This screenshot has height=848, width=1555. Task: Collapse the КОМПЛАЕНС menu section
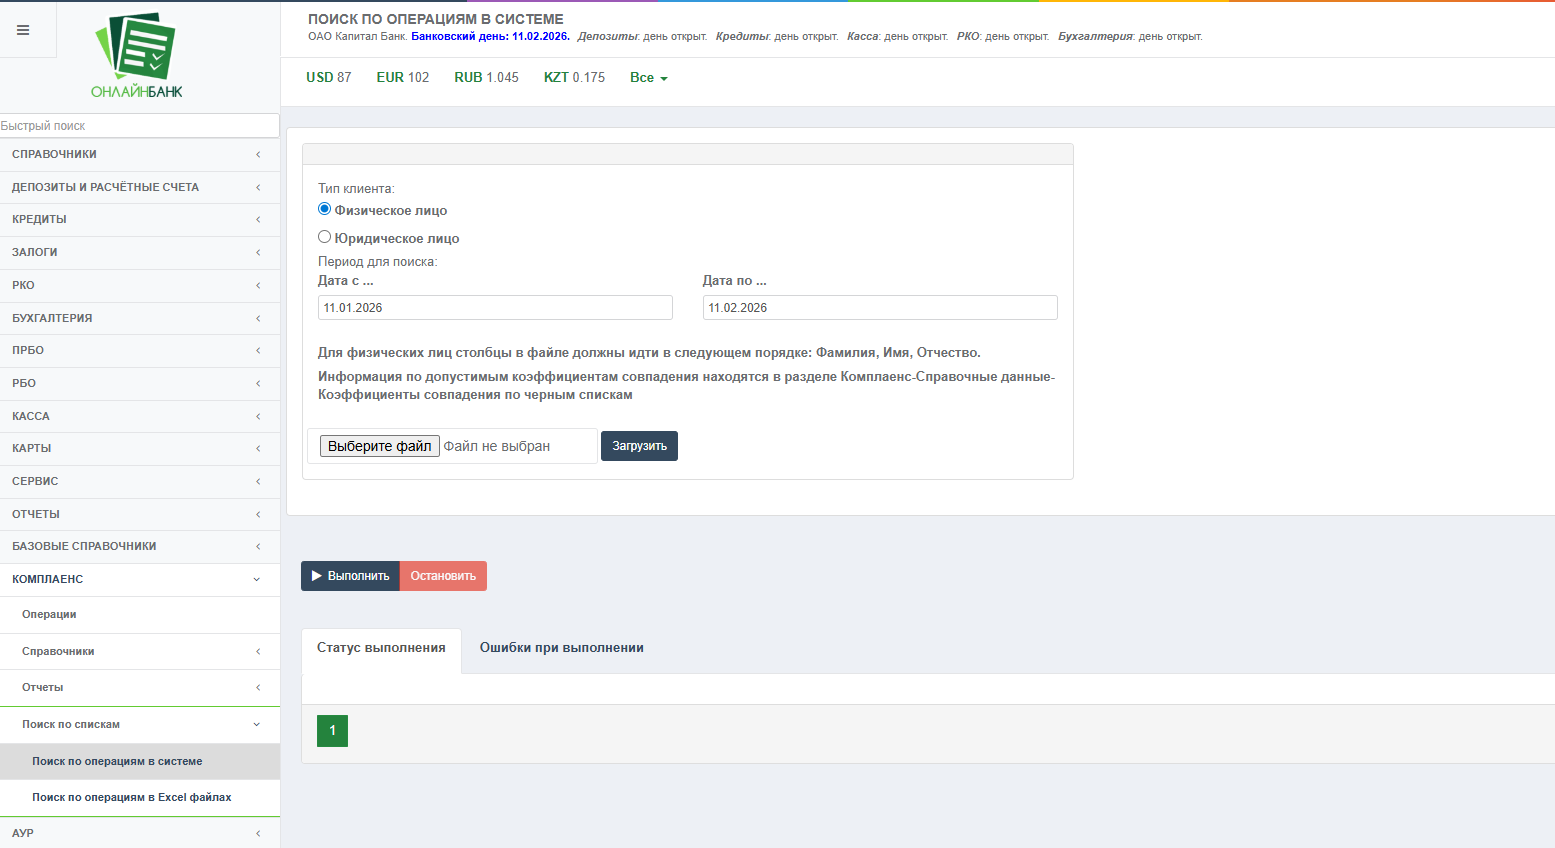pos(140,579)
